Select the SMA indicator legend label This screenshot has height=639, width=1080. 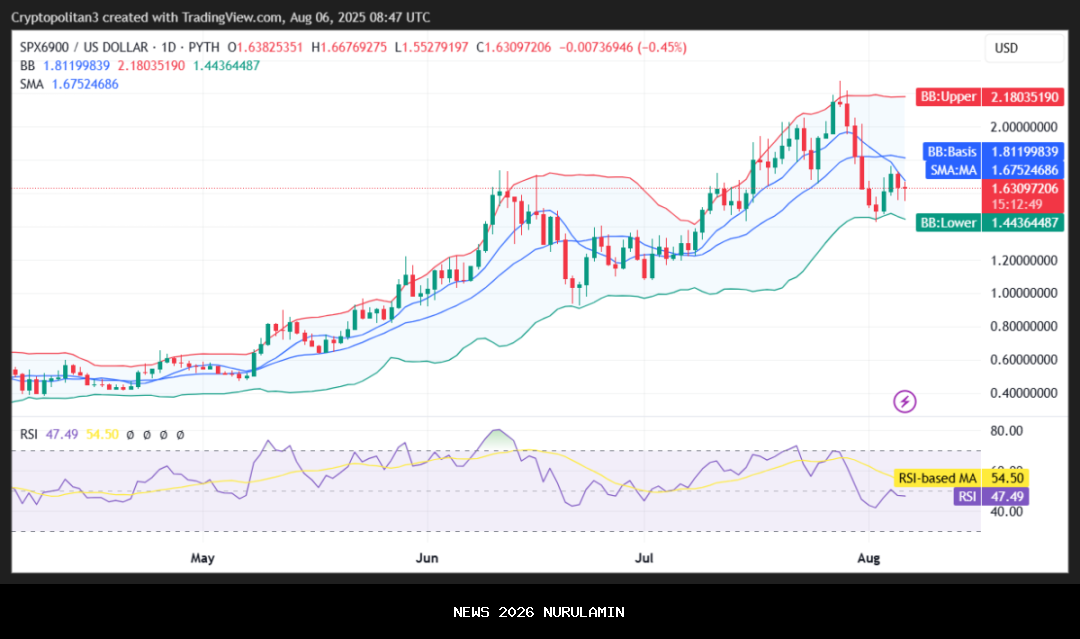tap(31, 84)
